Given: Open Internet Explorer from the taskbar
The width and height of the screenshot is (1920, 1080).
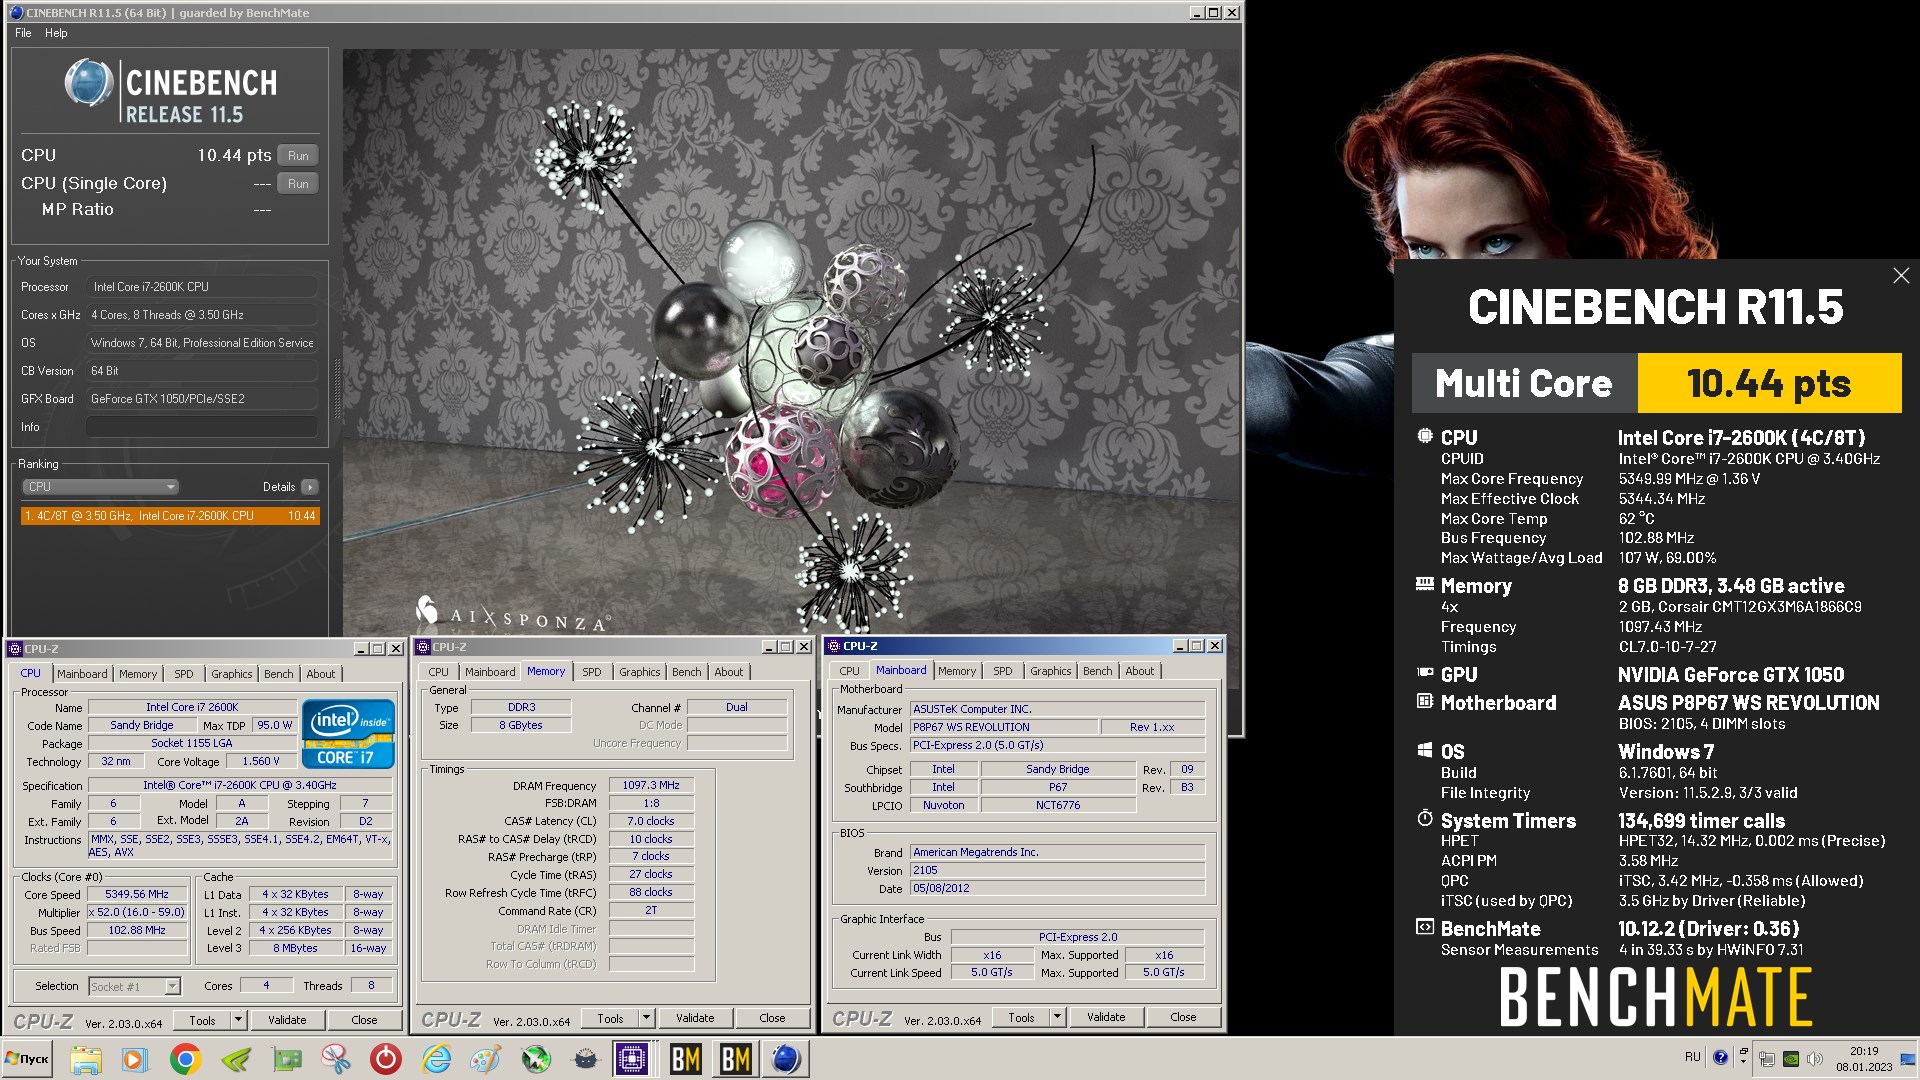Looking at the screenshot, I should (436, 1059).
